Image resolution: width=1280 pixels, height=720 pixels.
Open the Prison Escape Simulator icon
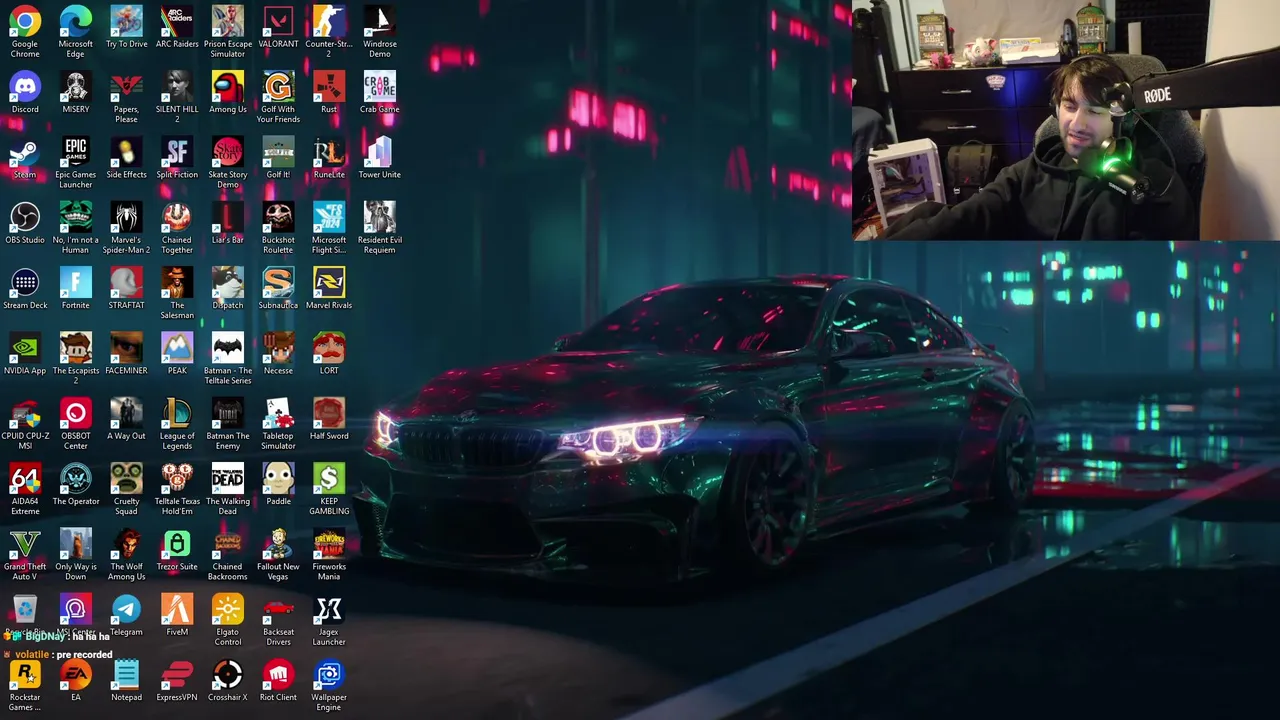pos(228,22)
